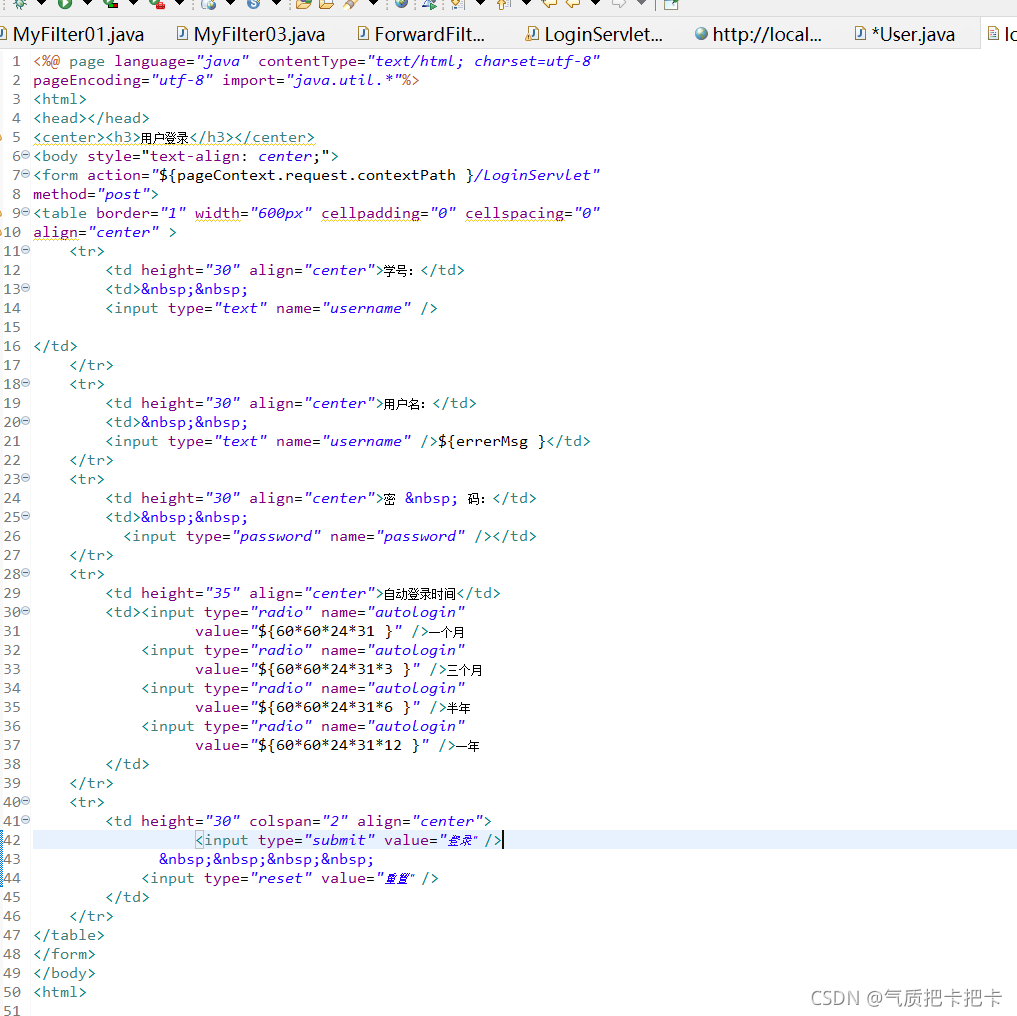
Task: Click '</body>' on line 49
Action: point(64,973)
